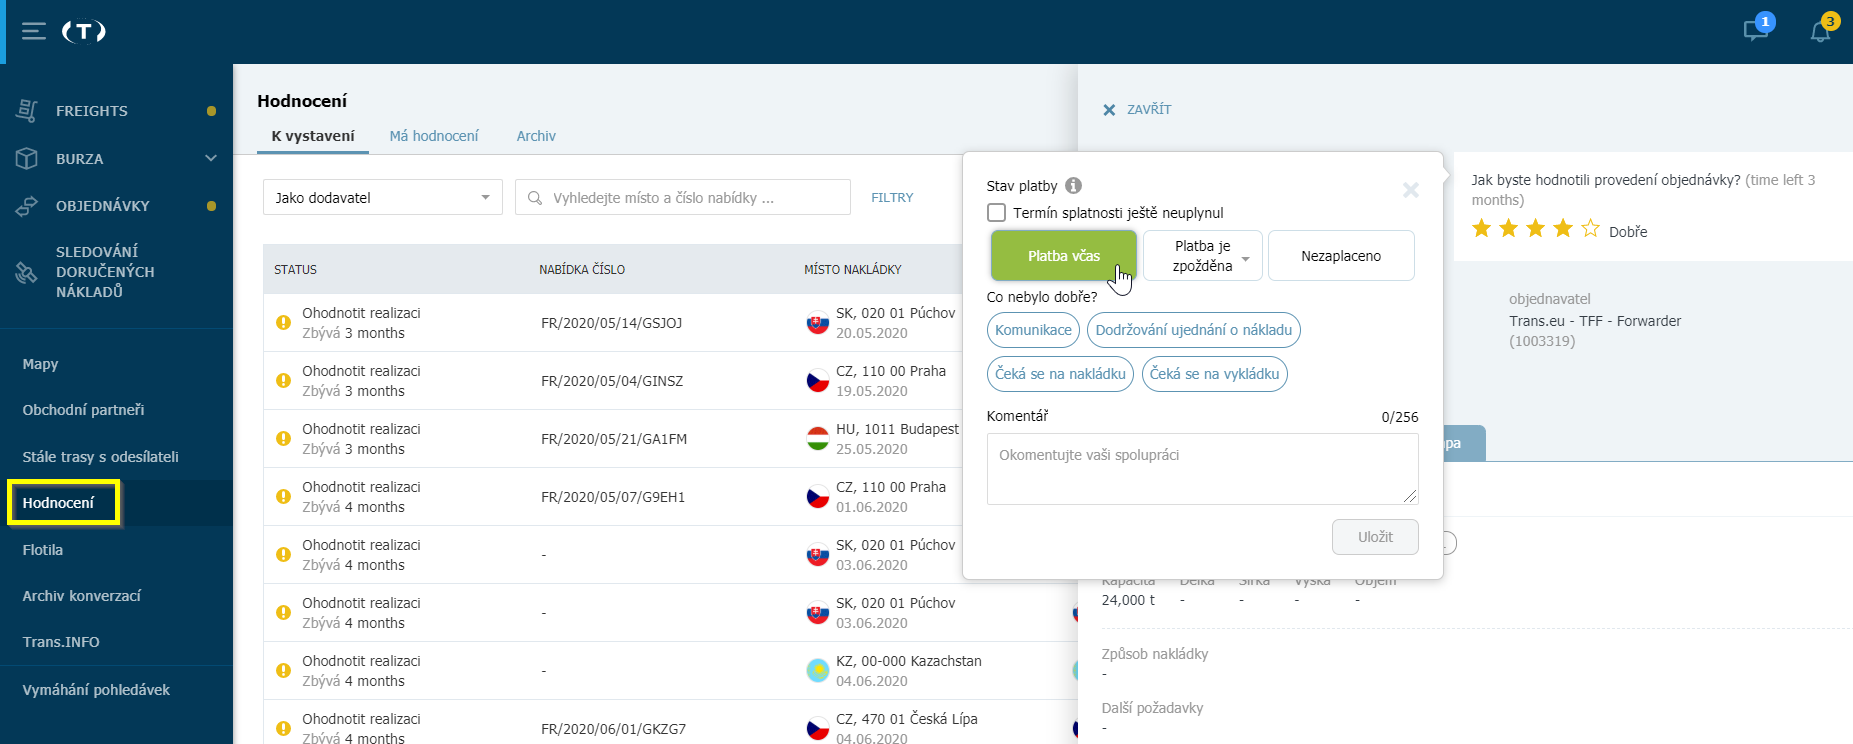Open Flotila in sidebar
This screenshot has width=1853, height=744.
pyautogui.click(x=43, y=550)
